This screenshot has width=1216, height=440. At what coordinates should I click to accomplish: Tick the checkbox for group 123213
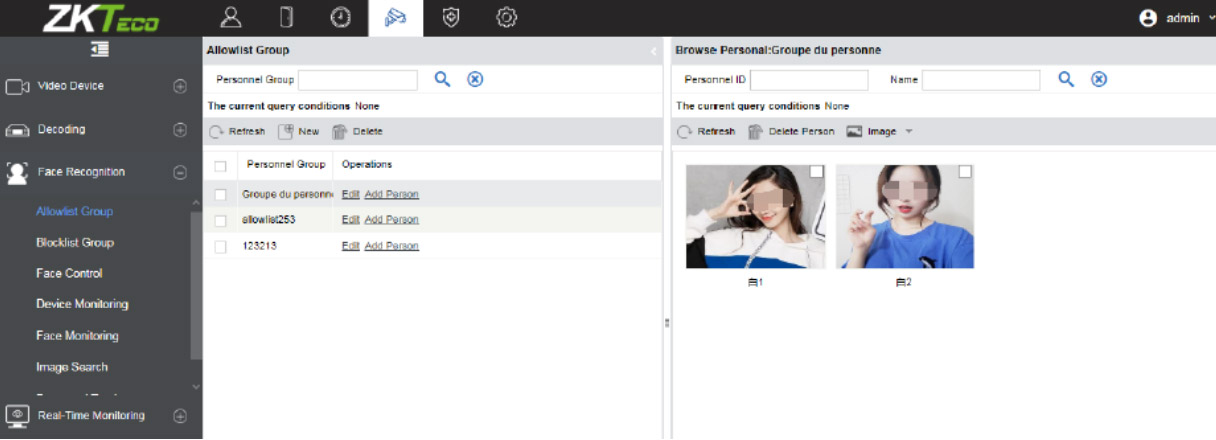[x=221, y=246]
